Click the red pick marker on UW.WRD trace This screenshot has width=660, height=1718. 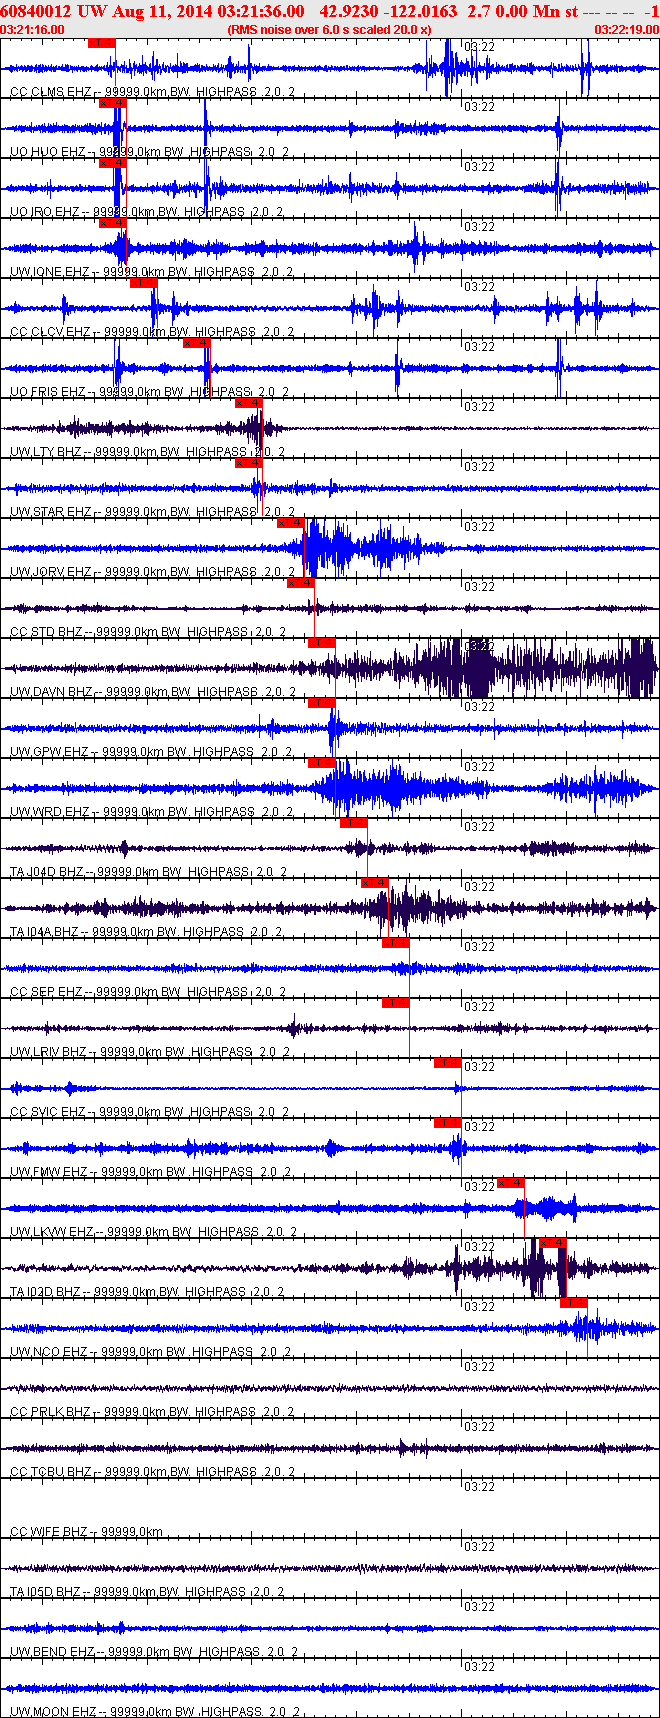pos(321,763)
